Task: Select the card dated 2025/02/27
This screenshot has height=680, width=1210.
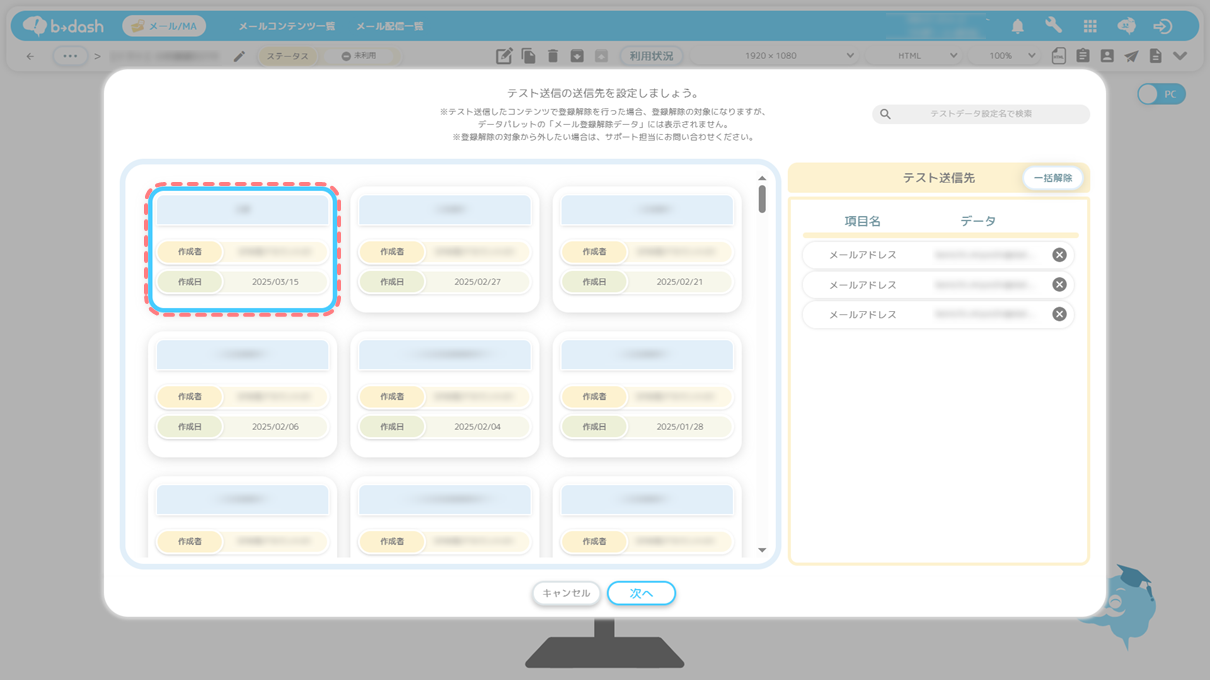Action: (445, 249)
